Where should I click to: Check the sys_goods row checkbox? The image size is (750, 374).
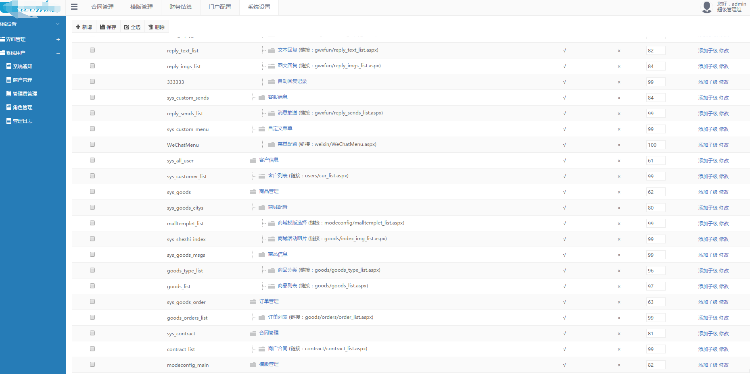click(x=92, y=191)
